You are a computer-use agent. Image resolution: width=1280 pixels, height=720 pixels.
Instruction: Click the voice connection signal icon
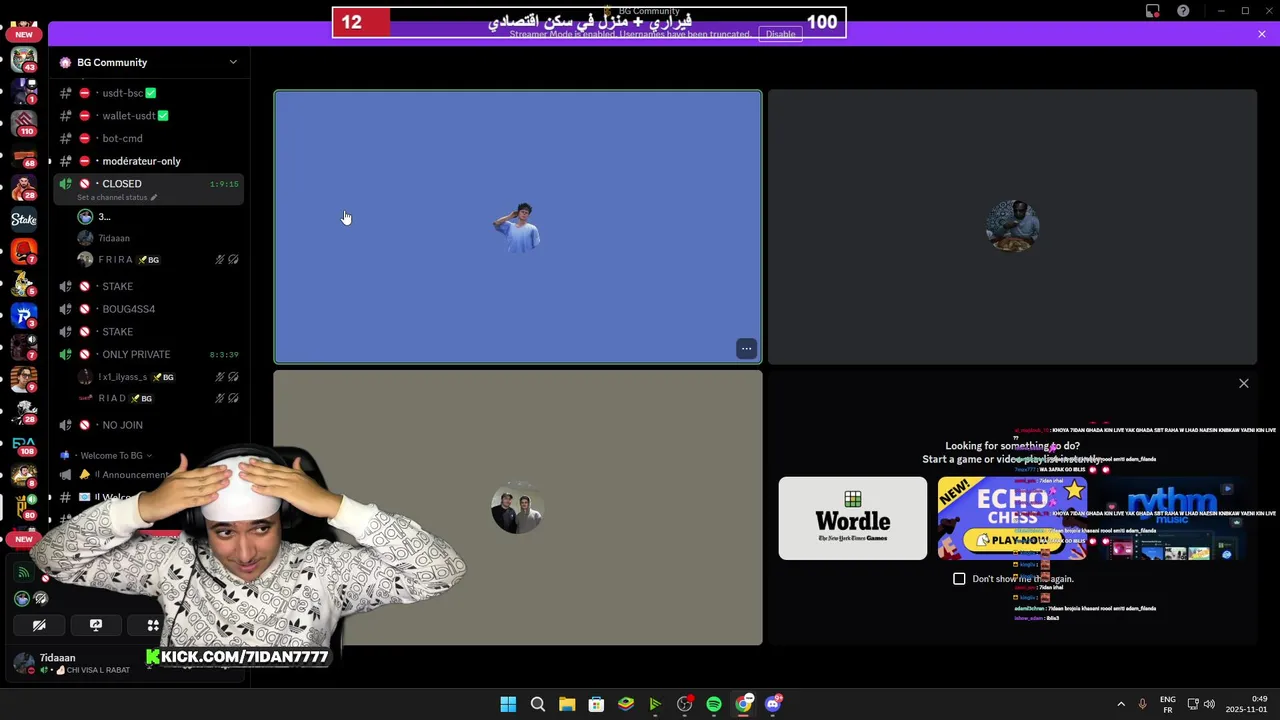(x=24, y=572)
